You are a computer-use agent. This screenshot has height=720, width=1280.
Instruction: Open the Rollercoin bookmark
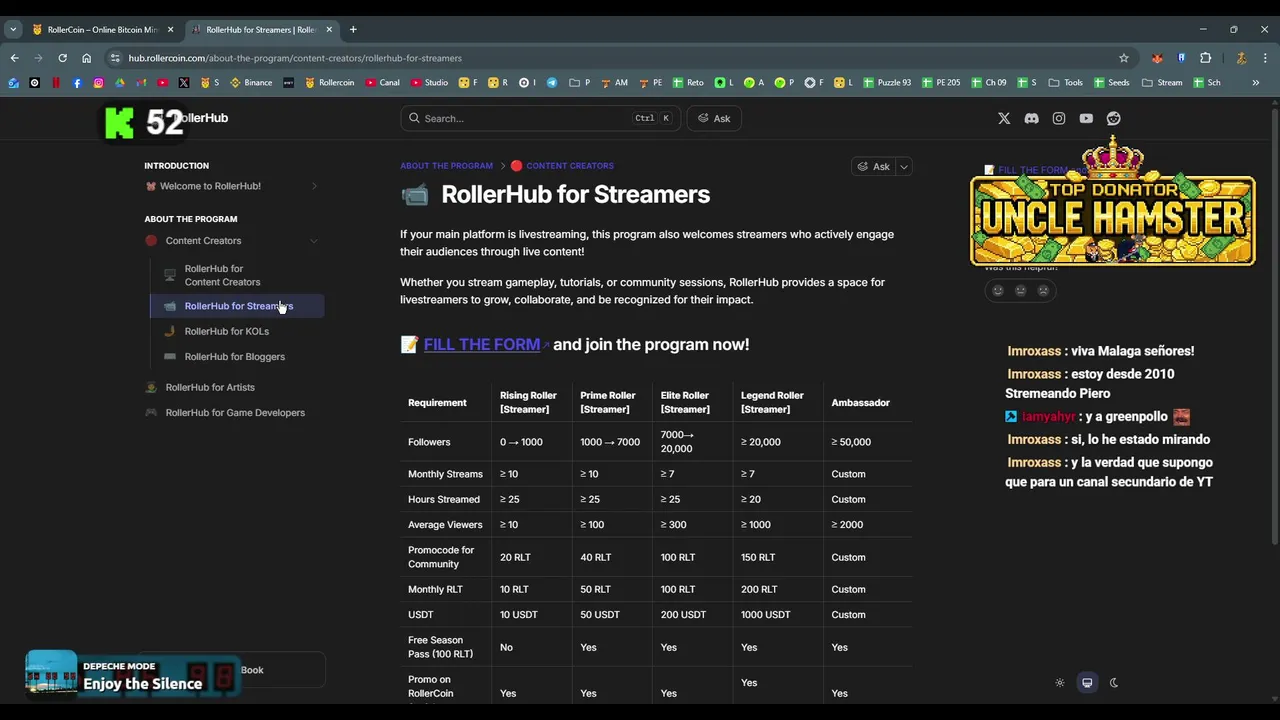coord(329,83)
